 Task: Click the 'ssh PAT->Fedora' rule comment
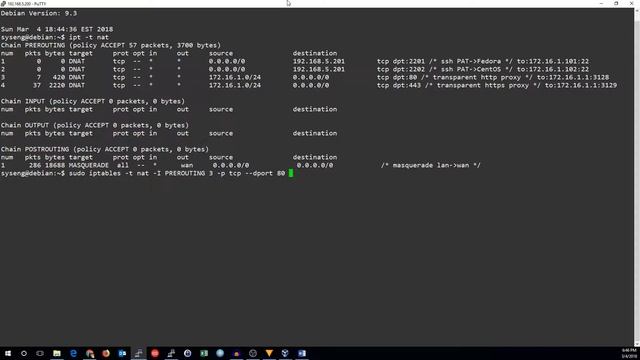(471, 61)
